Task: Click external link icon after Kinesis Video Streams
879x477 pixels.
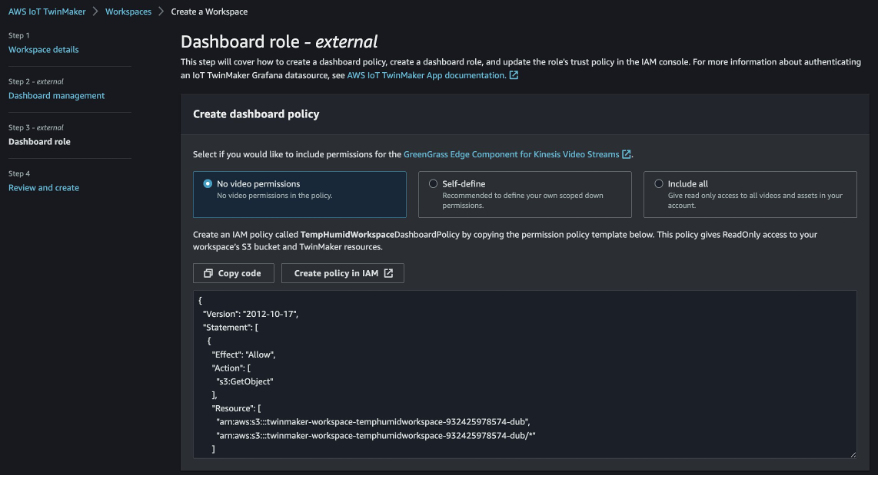Action: pyautogui.click(x=626, y=154)
